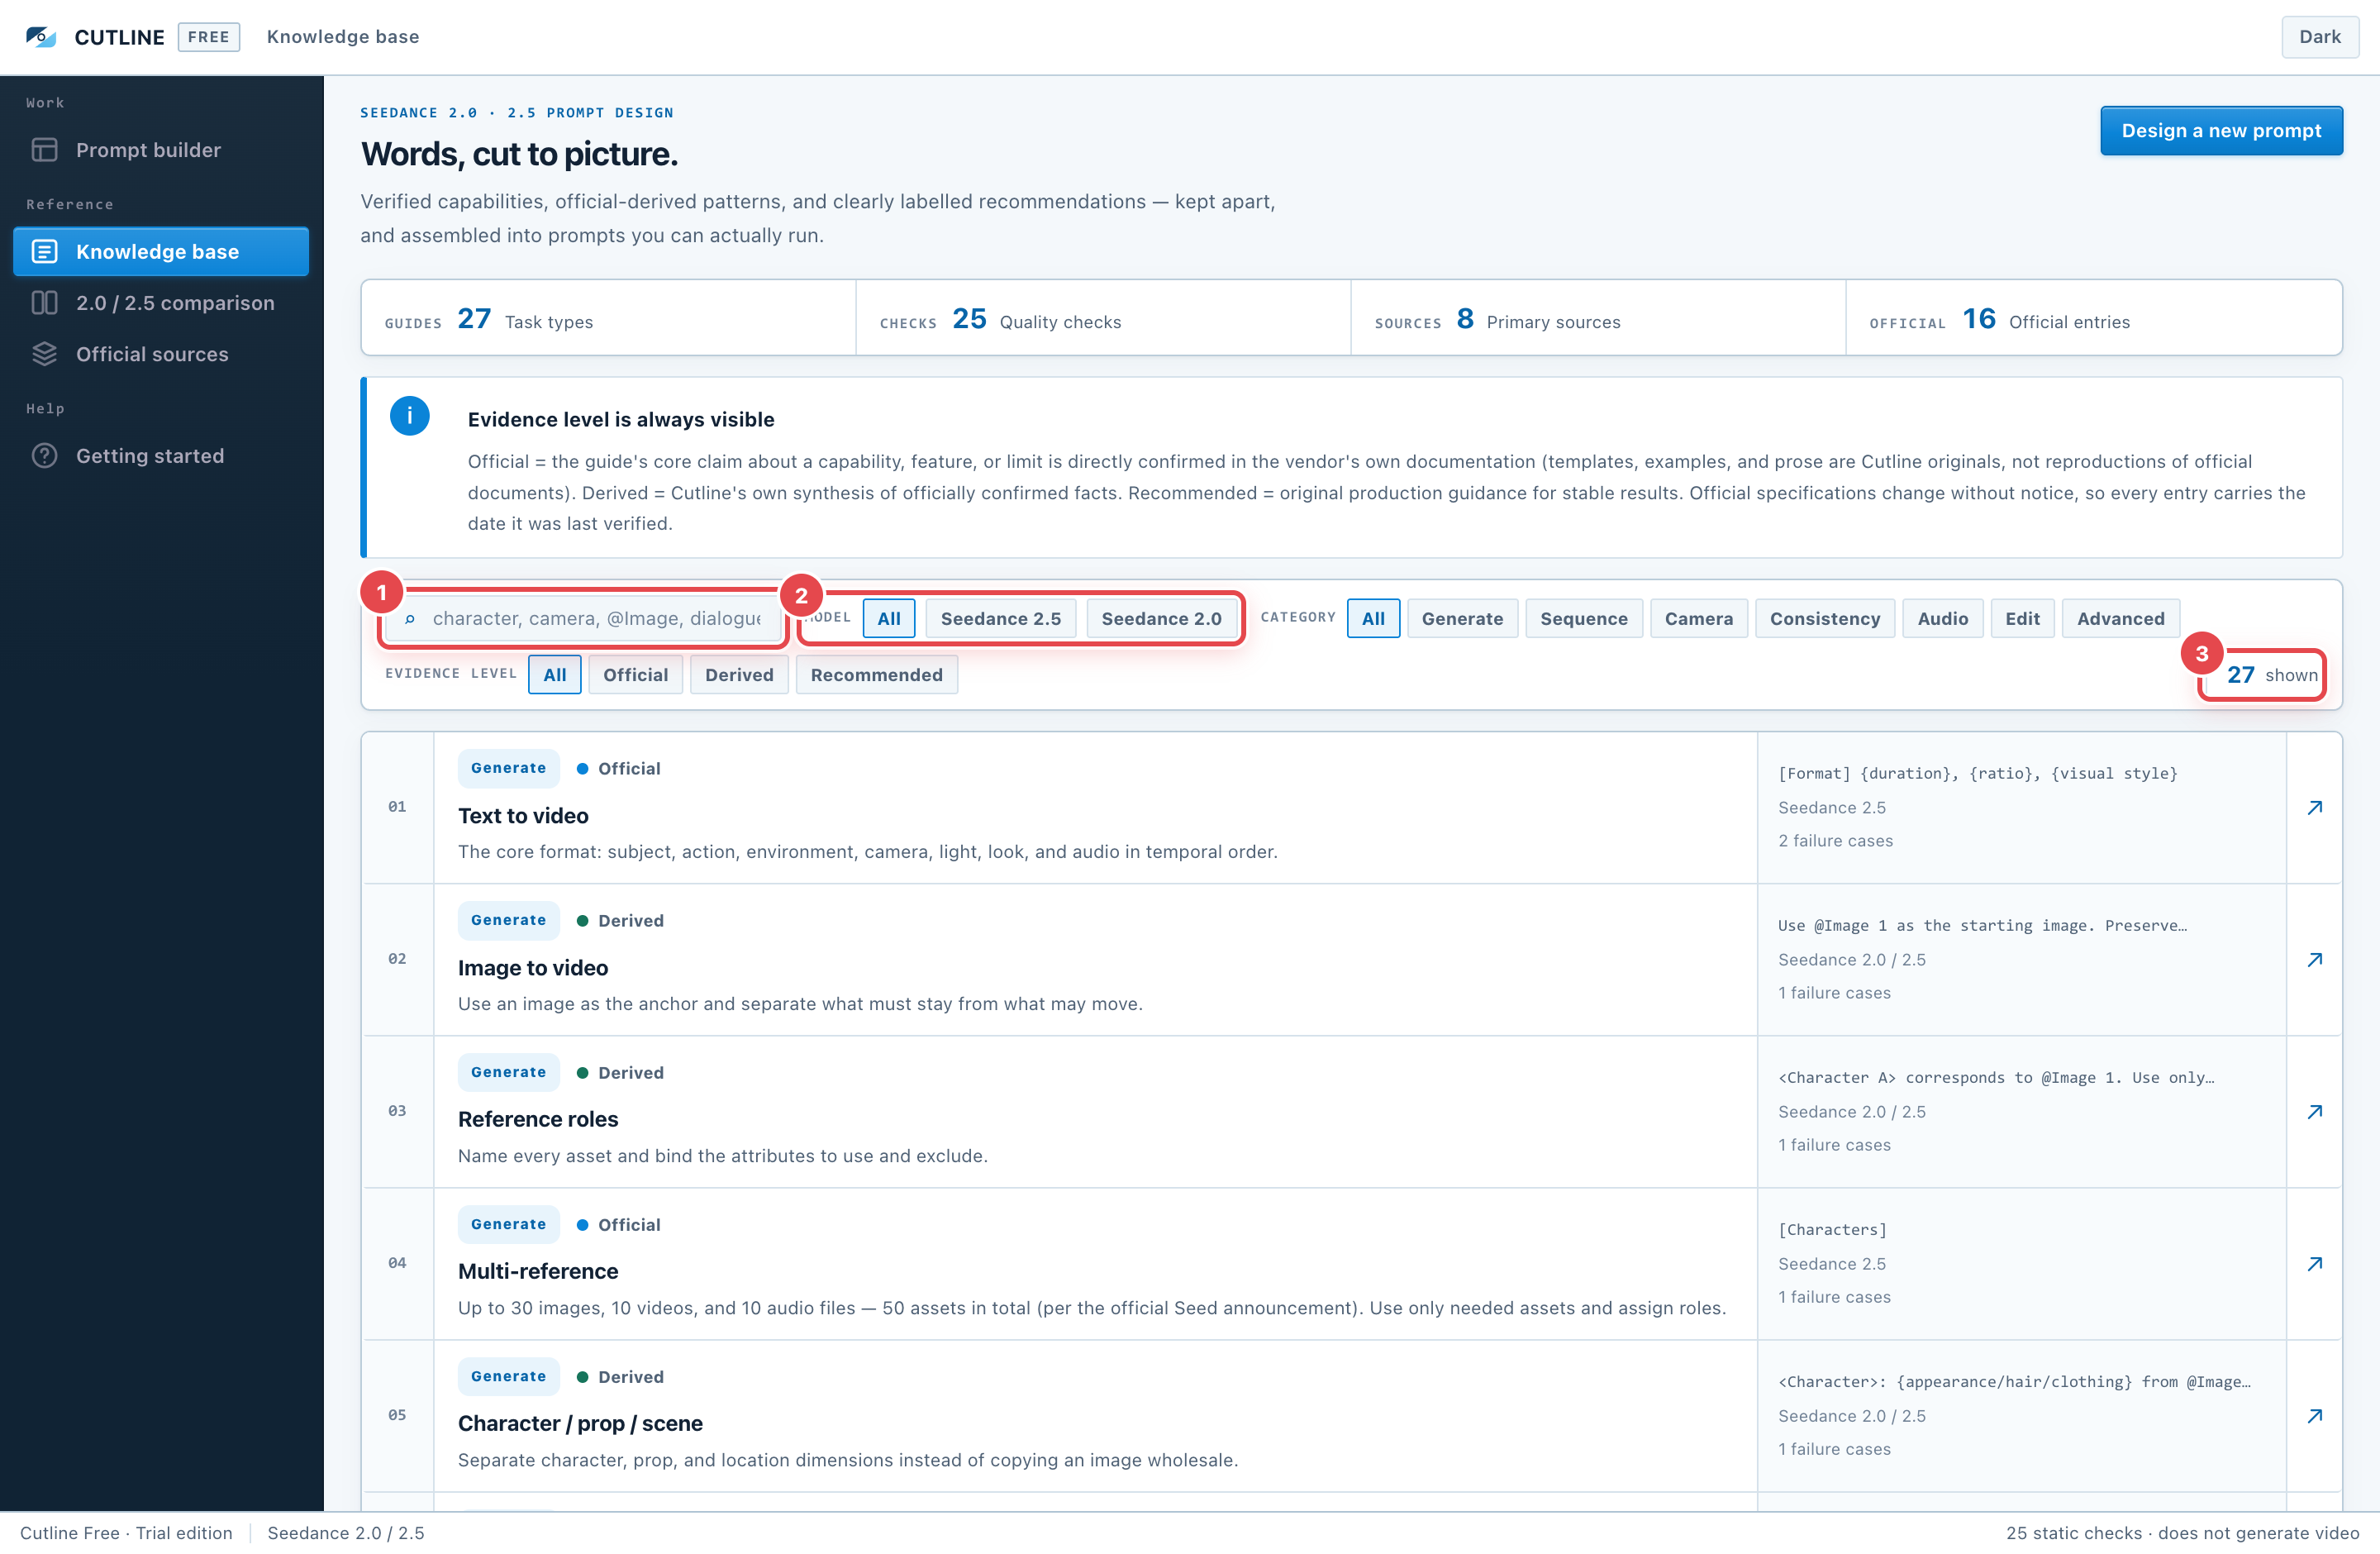Click the CUTLINE brand name

119,37
